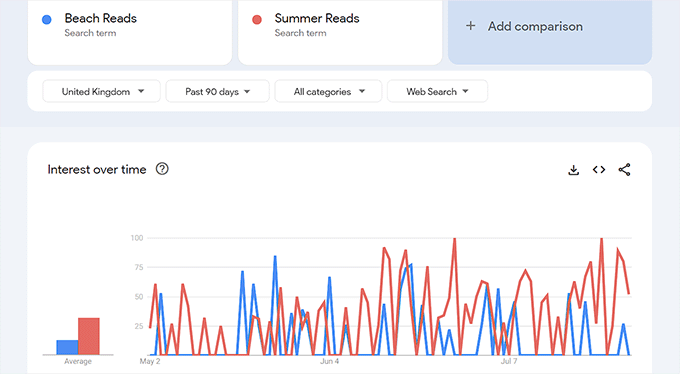The image size is (680, 374).
Task: Click the Jun 4 axis label
Action: 330,361
